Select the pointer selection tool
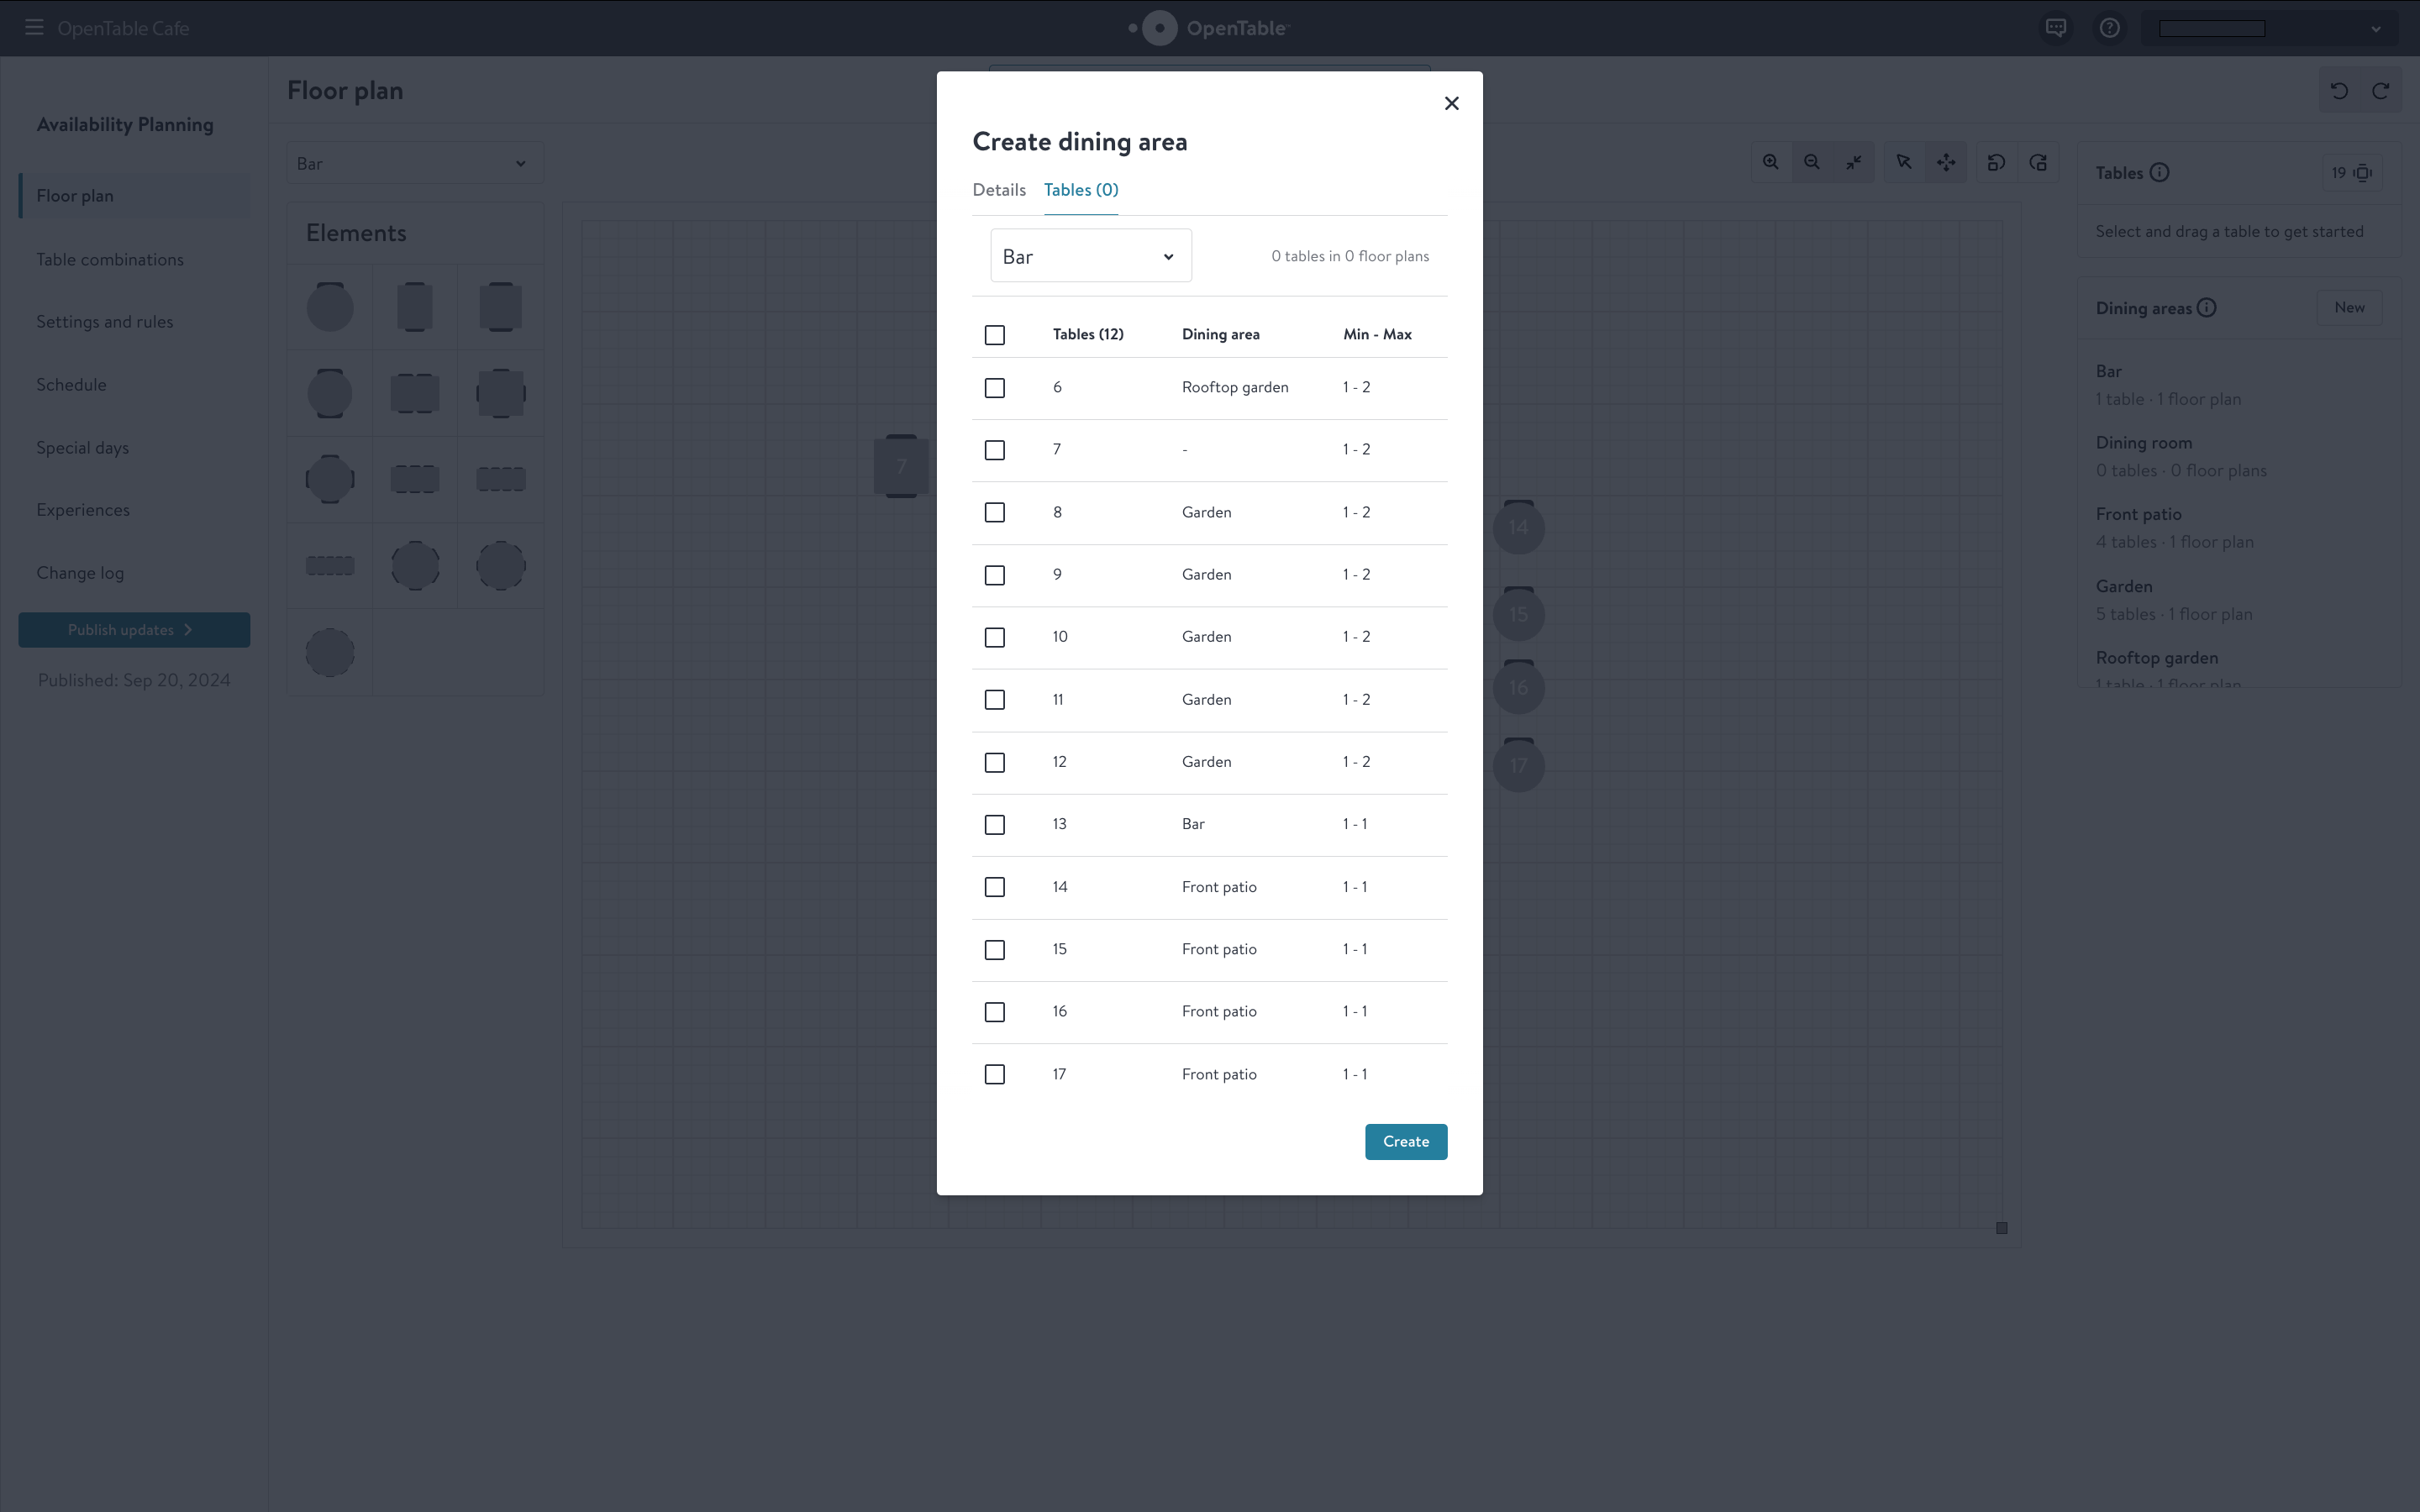 point(1904,162)
